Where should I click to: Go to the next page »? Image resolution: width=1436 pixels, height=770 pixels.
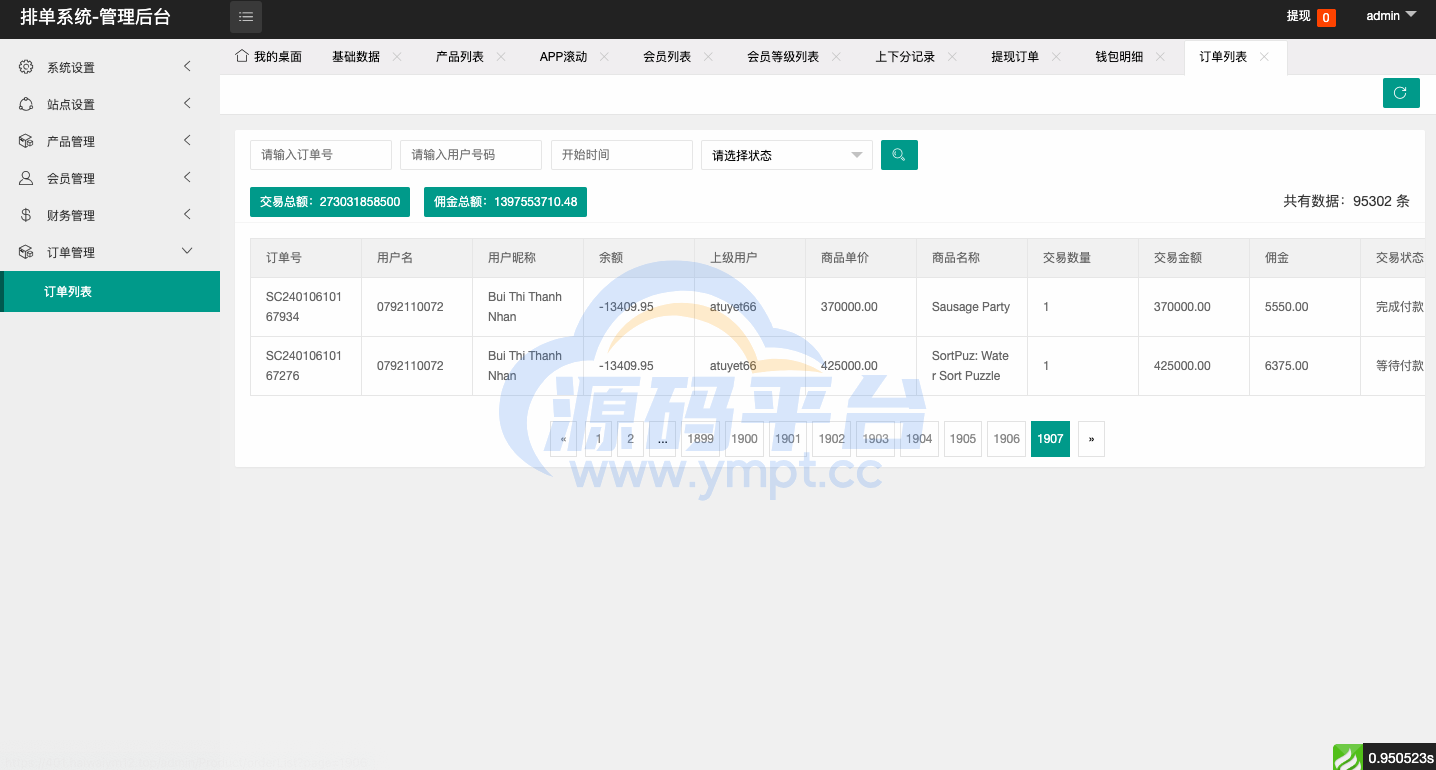[1091, 439]
